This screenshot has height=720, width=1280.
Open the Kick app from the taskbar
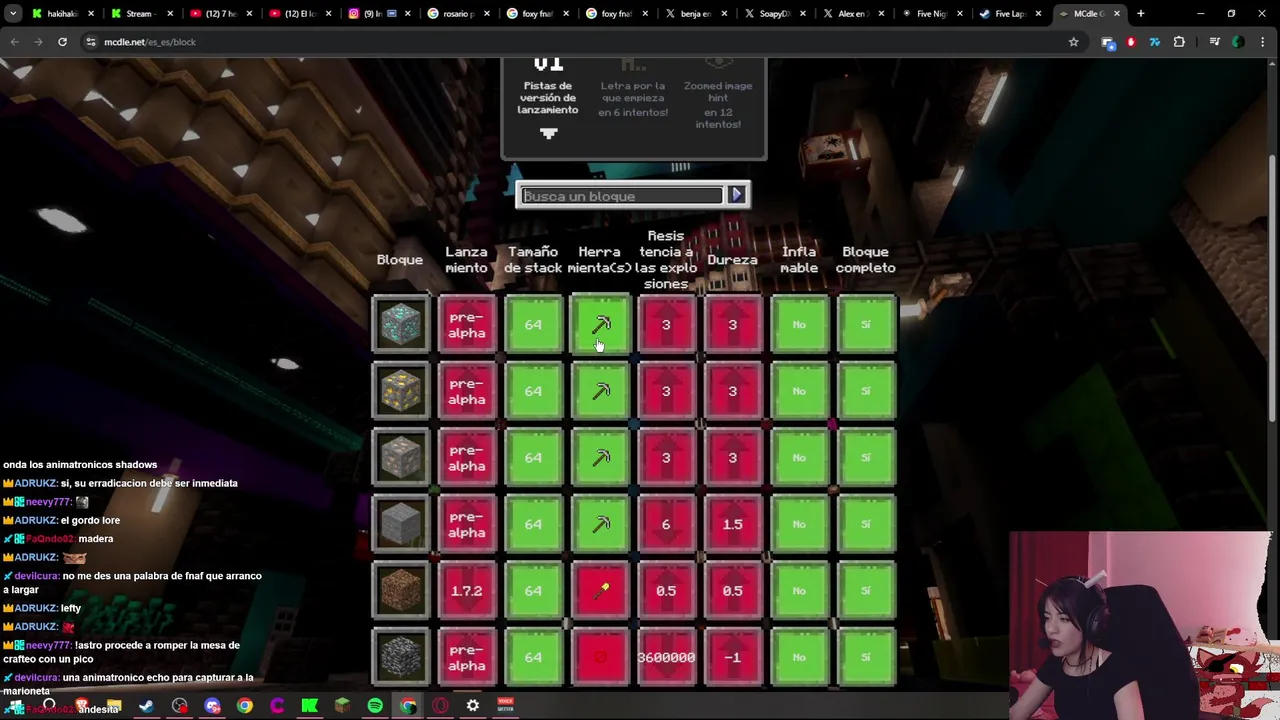click(310, 706)
